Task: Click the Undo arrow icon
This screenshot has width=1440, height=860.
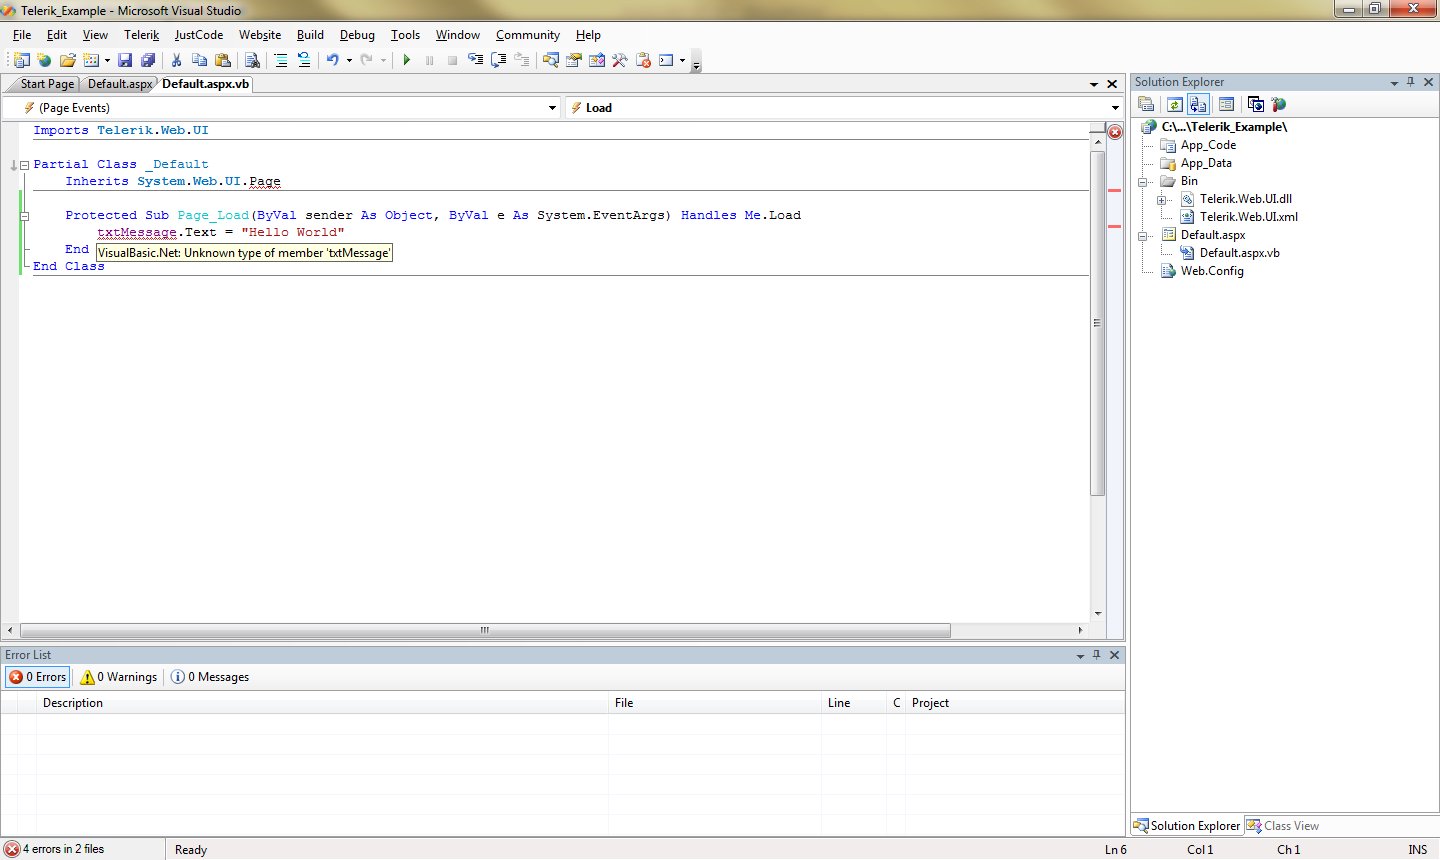Action: tap(333, 60)
